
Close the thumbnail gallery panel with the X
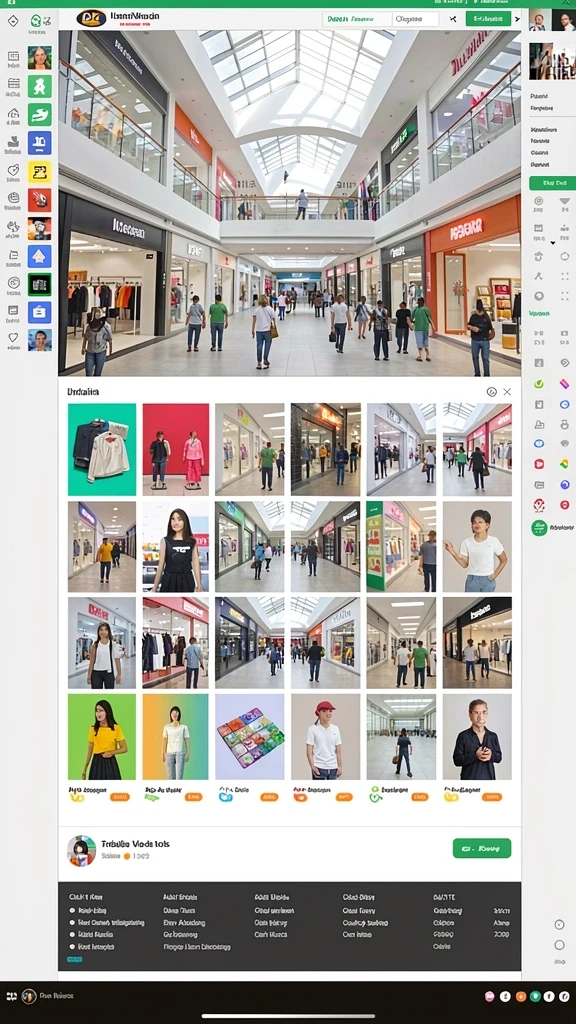point(507,392)
